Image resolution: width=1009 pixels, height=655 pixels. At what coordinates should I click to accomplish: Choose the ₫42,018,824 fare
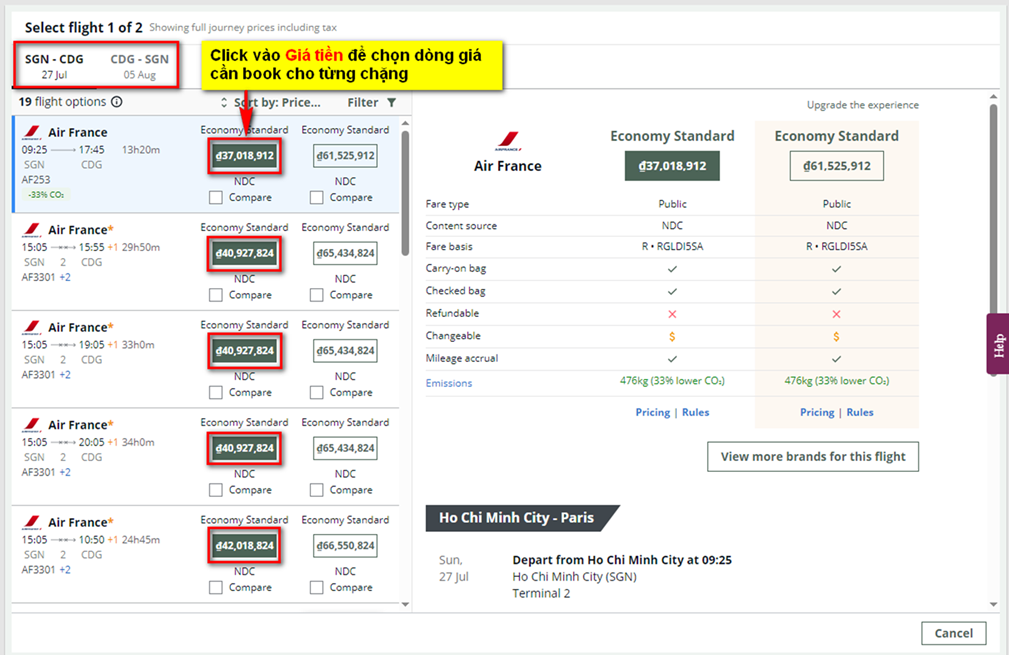coord(245,546)
